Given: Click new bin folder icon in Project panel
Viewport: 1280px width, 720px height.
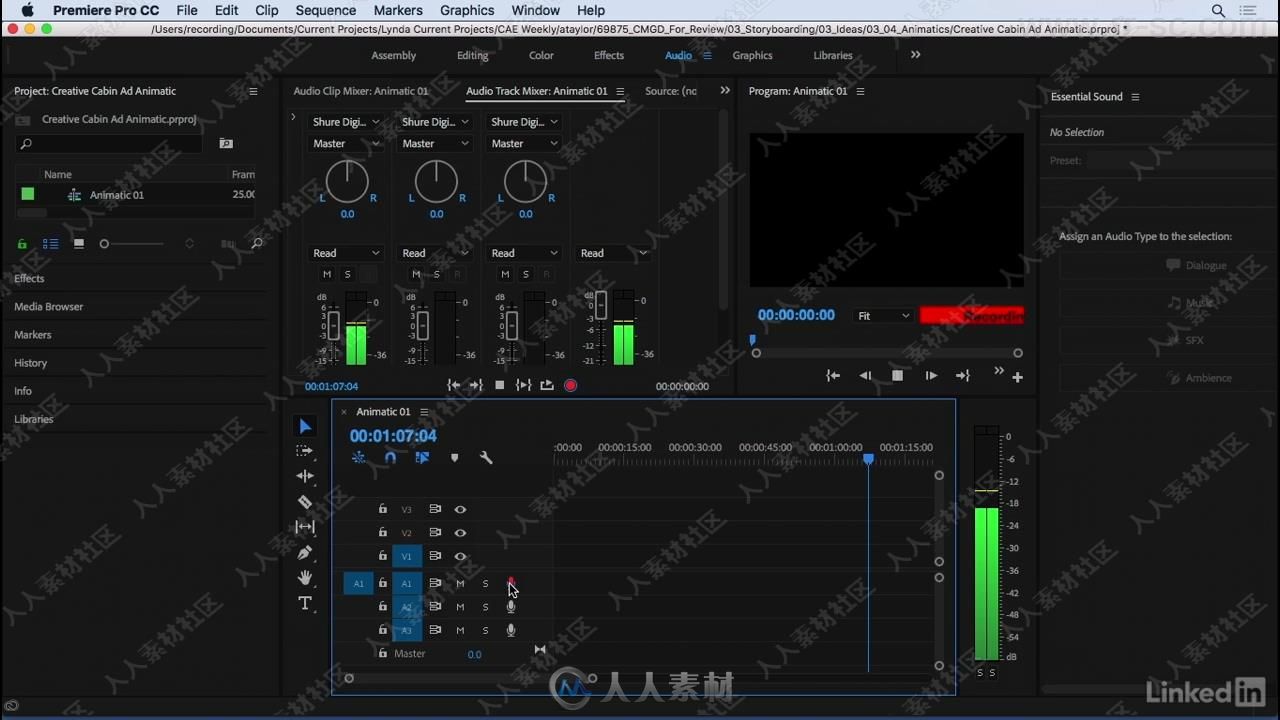Looking at the screenshot, I should (226, 144).
